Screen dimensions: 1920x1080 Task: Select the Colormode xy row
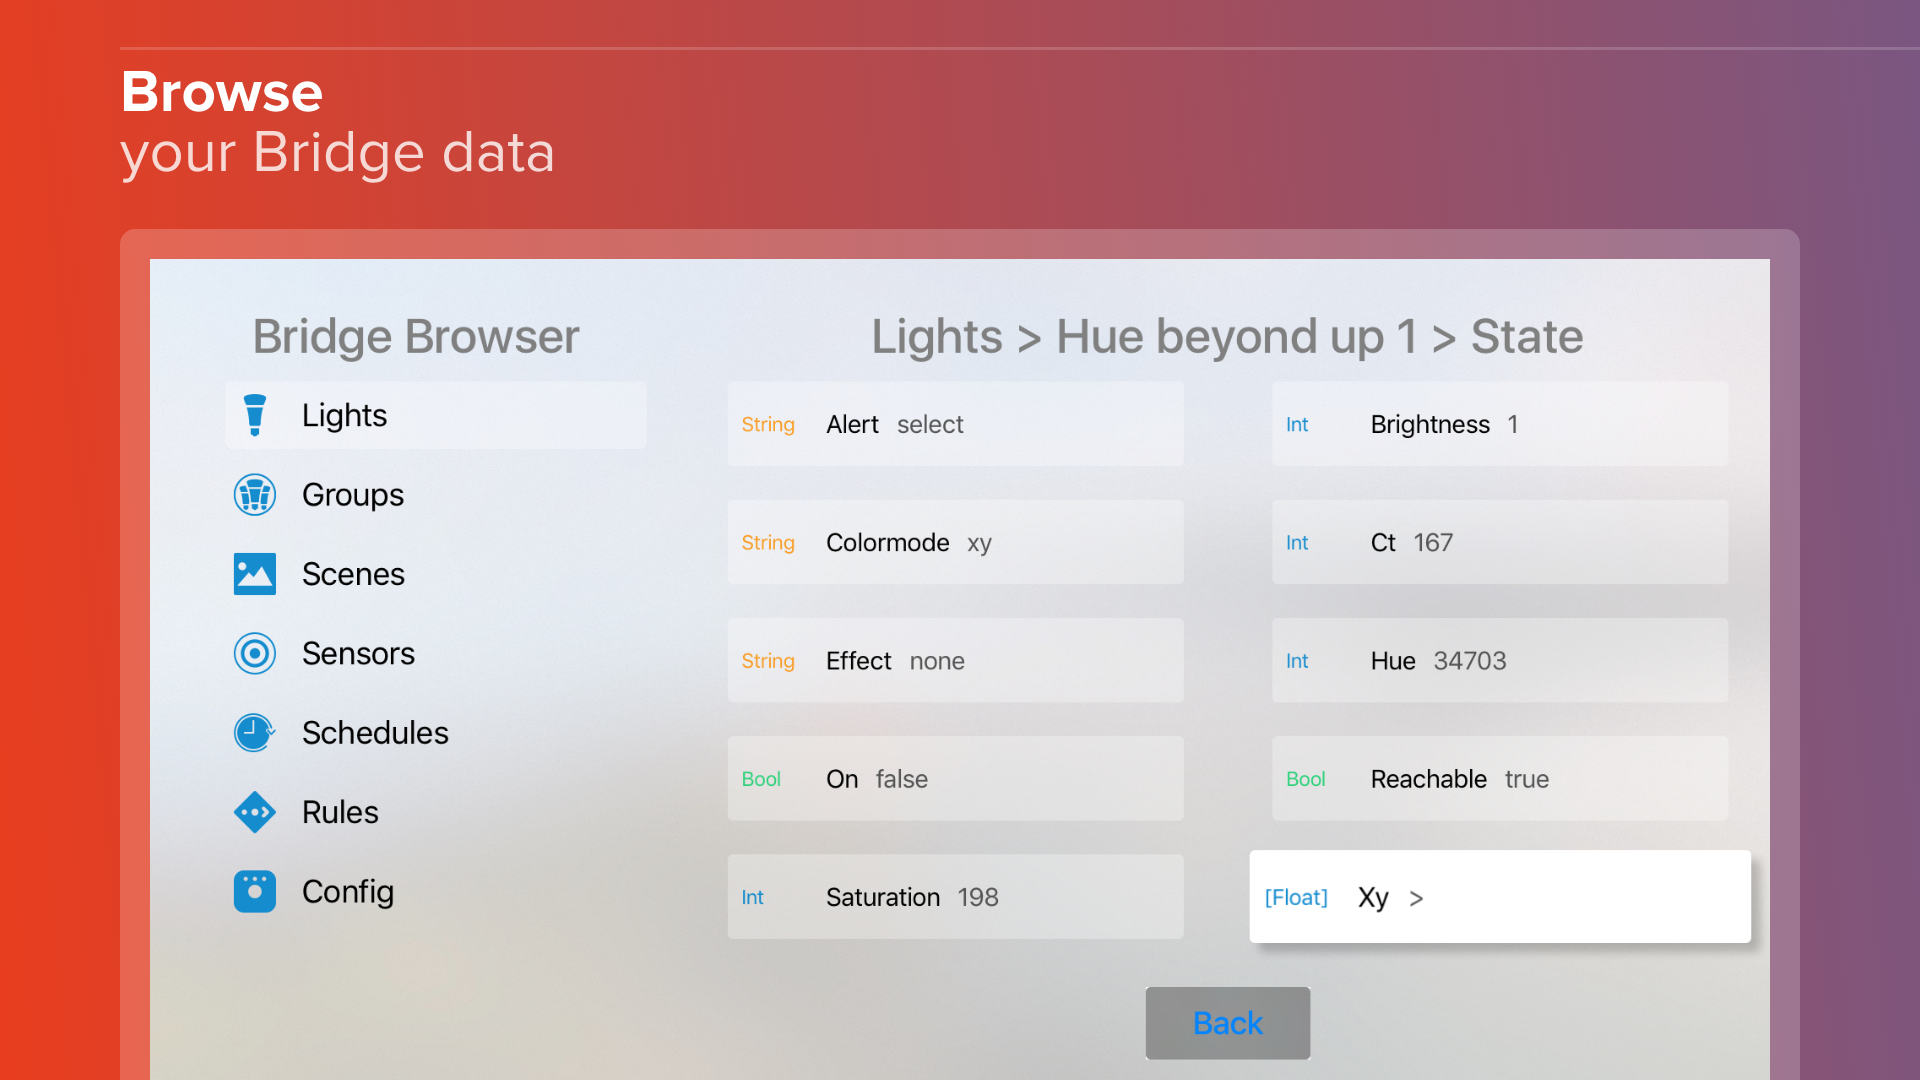[x=955, y=542]
